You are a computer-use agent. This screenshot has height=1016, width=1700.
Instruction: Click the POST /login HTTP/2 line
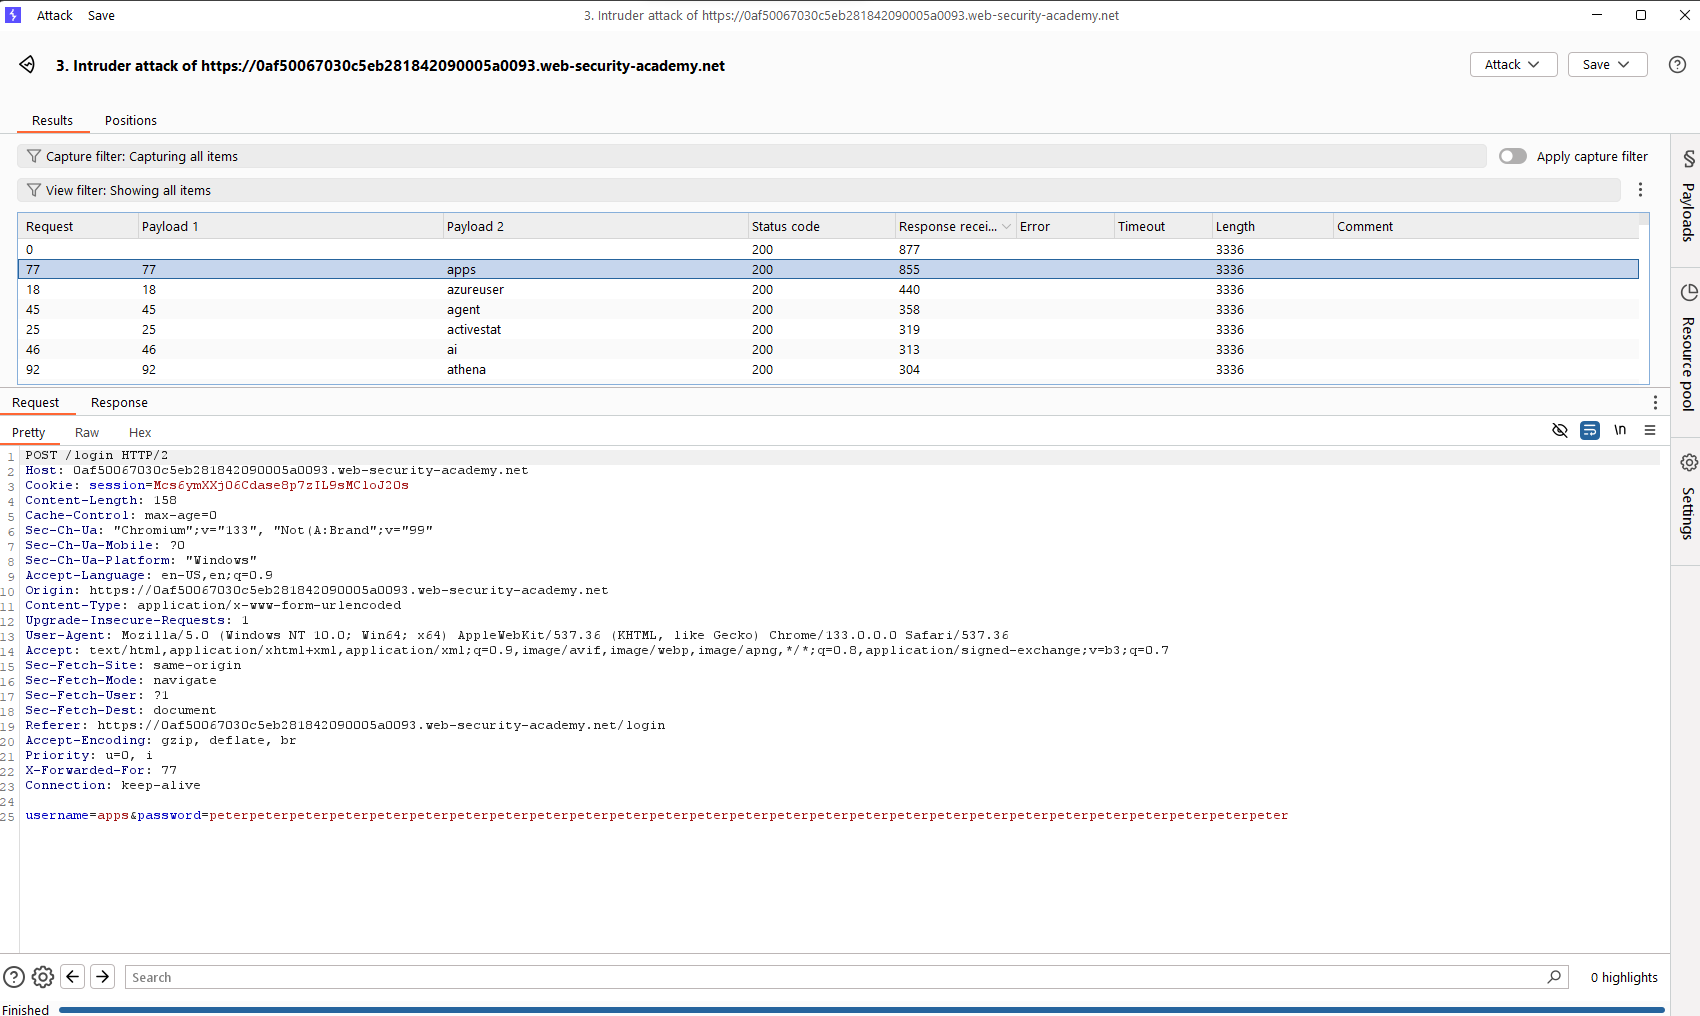coord(97,455)
